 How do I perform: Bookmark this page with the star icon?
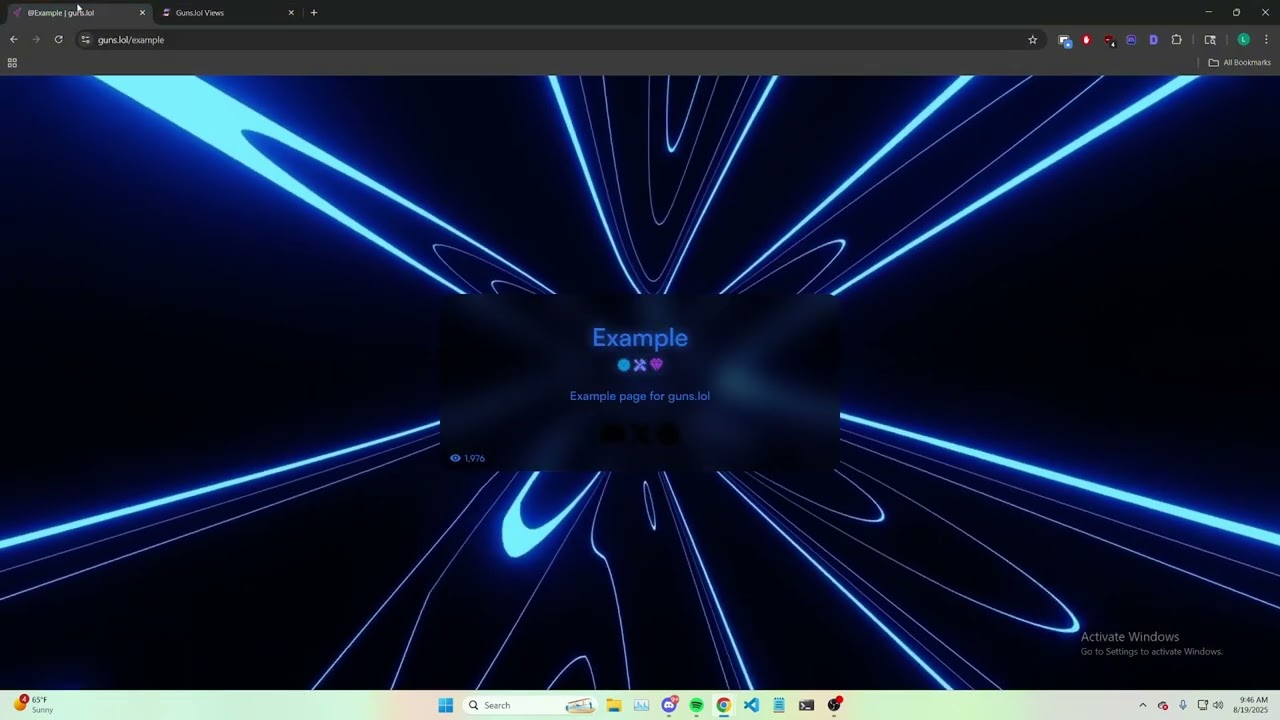(x=1033, y=40)
